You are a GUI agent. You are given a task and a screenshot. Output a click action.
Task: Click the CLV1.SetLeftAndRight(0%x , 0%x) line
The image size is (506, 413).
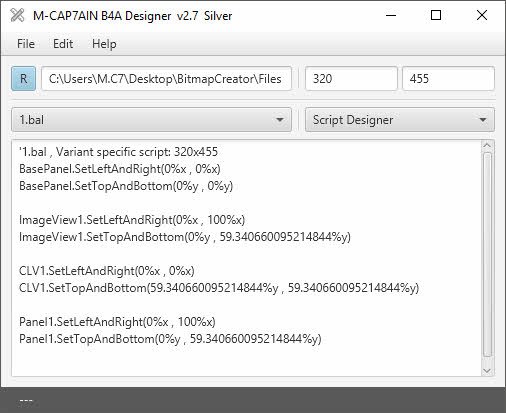coord(107,271)
